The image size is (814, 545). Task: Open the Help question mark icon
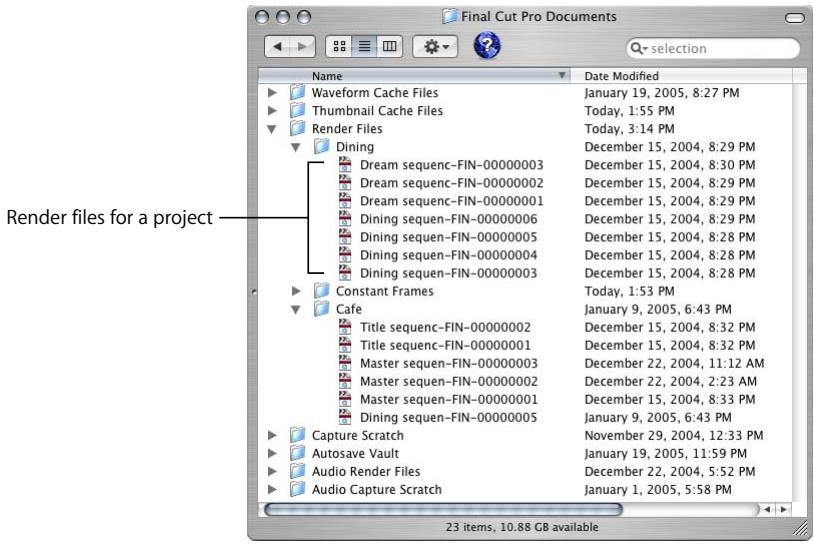pos(487,45)
